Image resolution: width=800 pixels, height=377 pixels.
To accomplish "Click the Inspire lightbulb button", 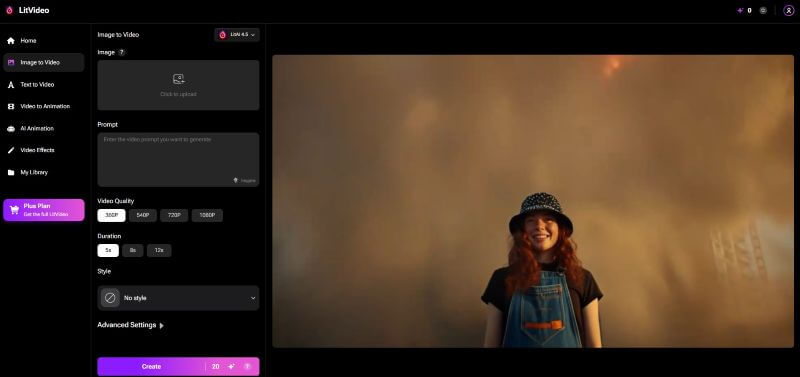I will (244, 180).
